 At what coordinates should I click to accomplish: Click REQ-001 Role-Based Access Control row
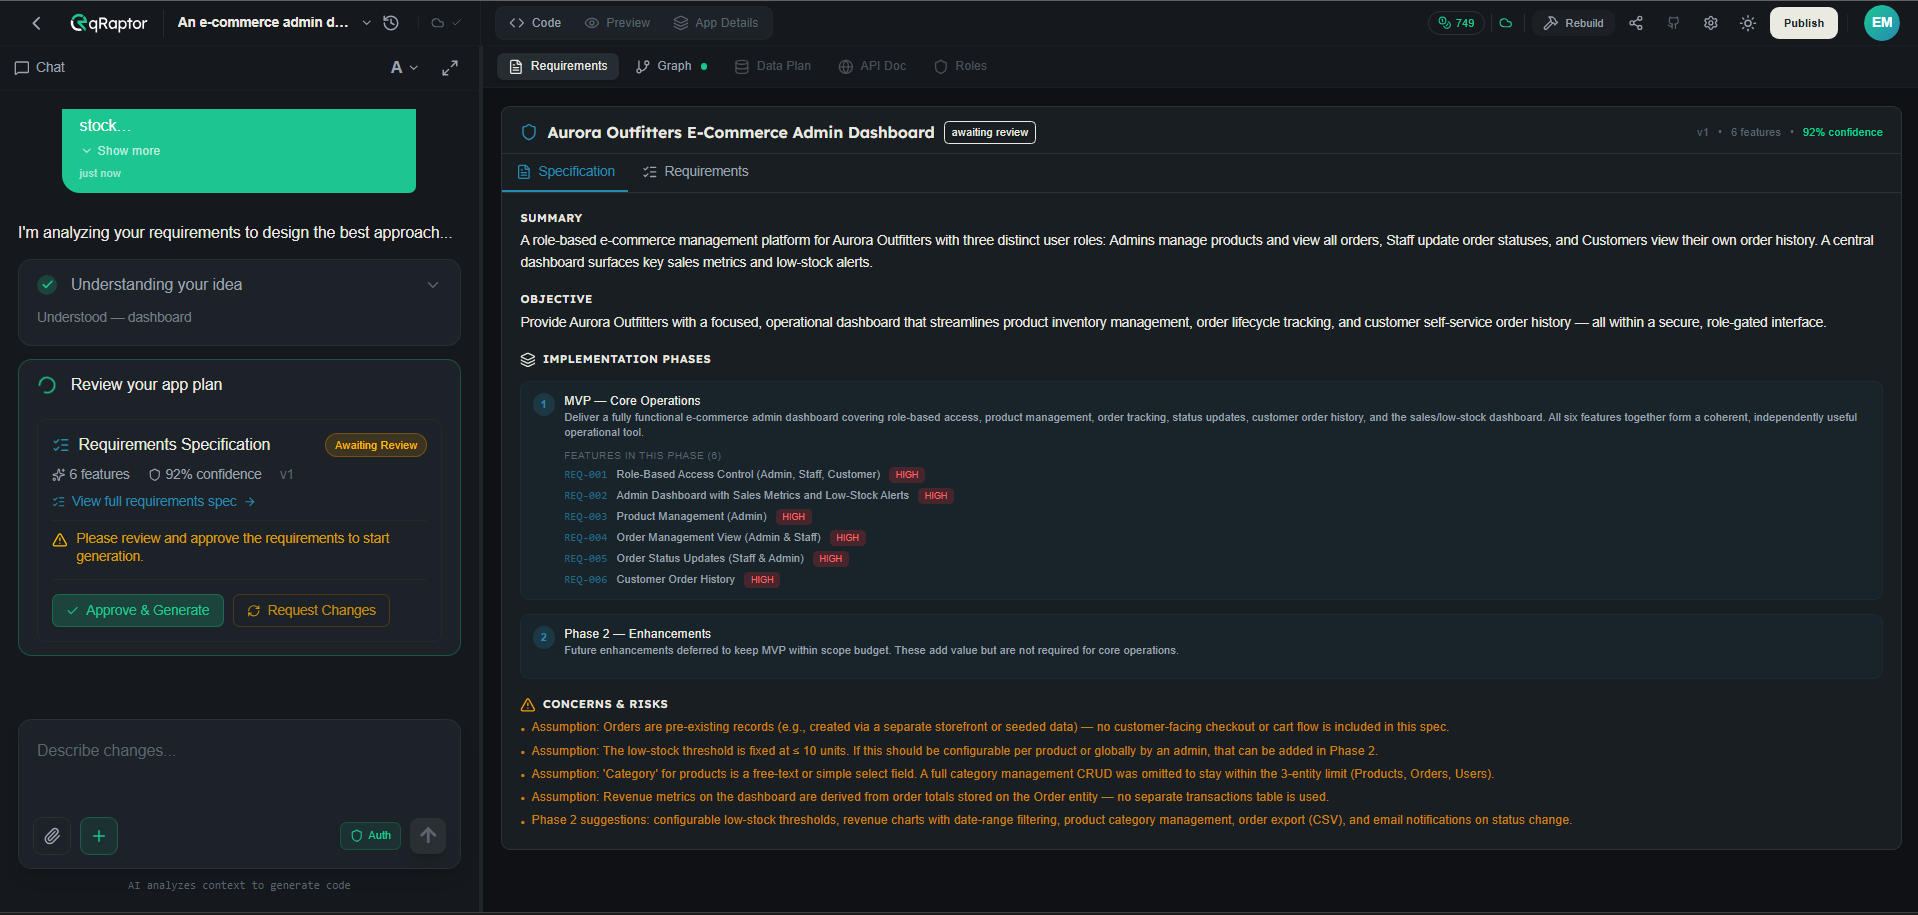744,475
